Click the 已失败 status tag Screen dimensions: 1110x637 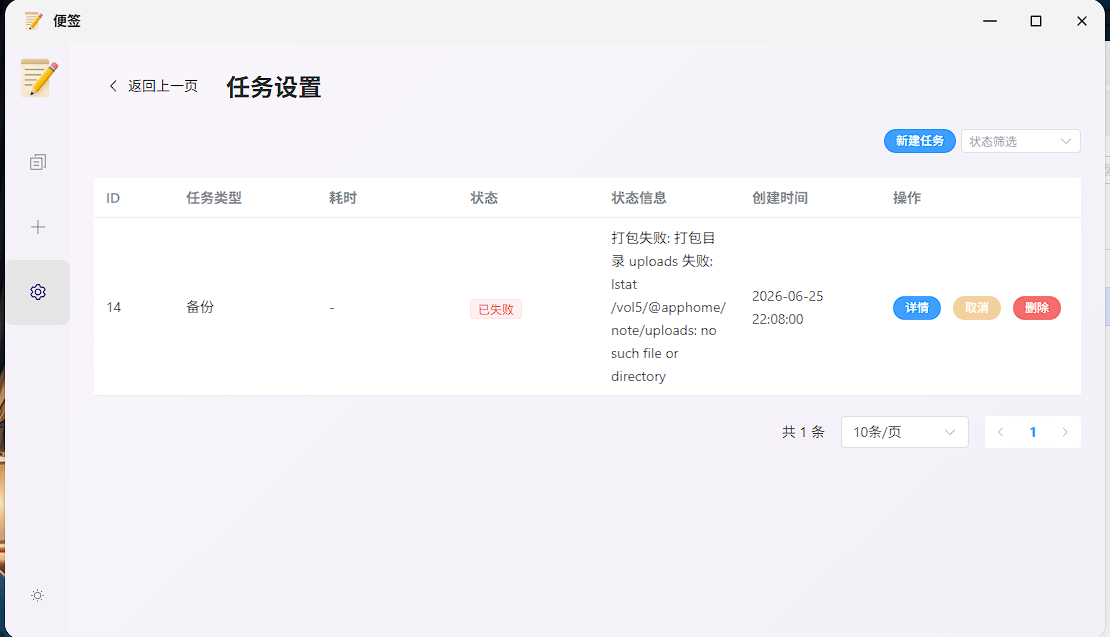click(x=496, y=309)
